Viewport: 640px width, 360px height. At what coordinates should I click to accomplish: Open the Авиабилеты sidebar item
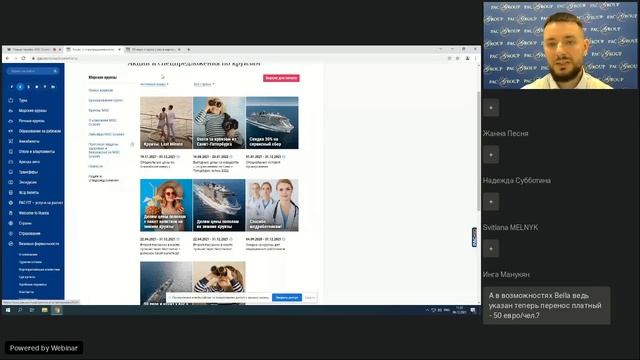pyautogui.click(x=29, y=141)
